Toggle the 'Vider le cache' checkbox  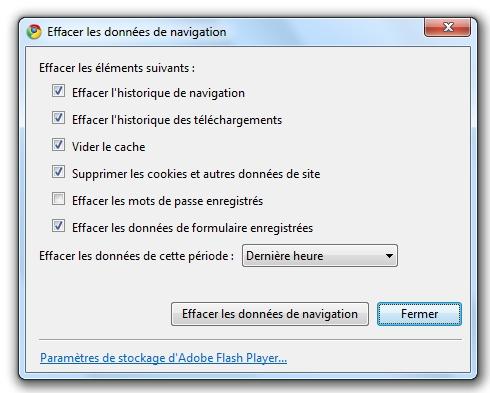pyautogui.click(x=58, y=145)
